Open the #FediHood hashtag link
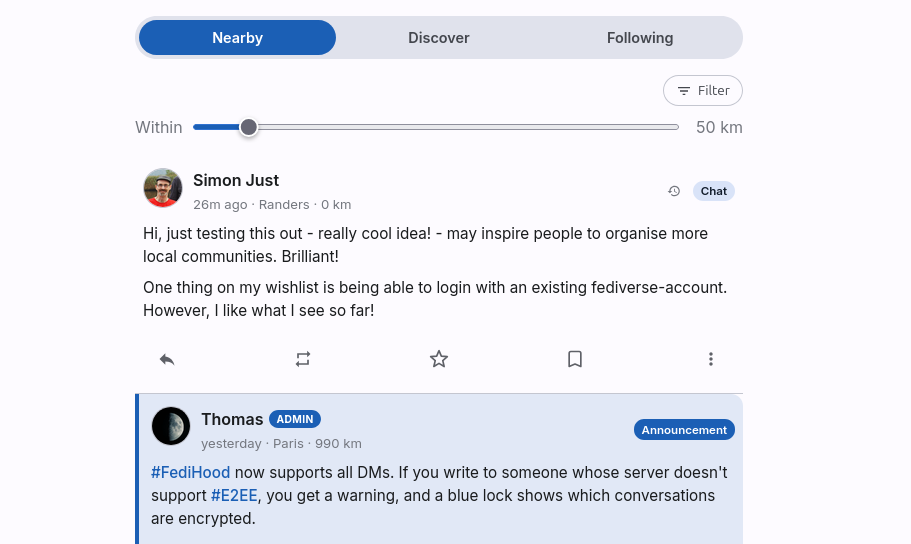This screenshot has height=544, width=911. (x=191, y=473)
